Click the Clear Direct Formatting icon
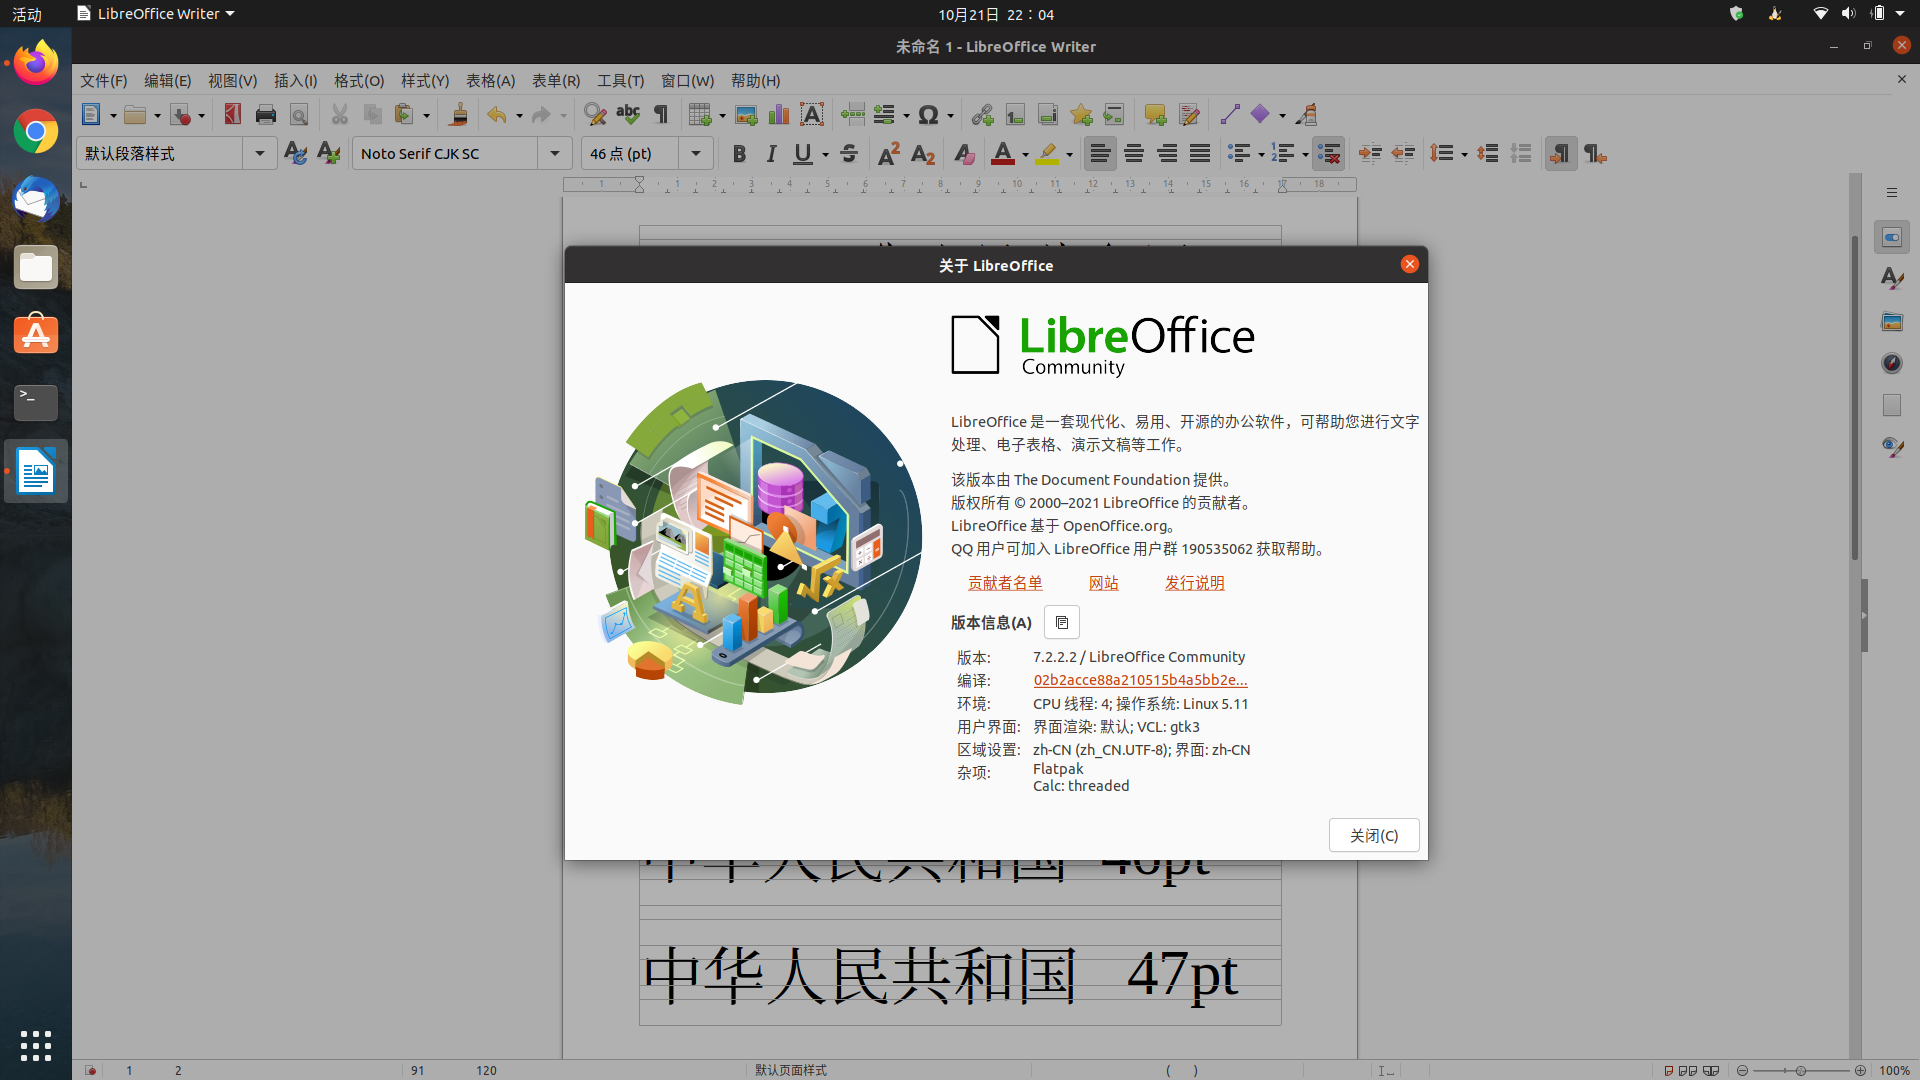This screenshot has width=1920, height=1080. (963, 154)
